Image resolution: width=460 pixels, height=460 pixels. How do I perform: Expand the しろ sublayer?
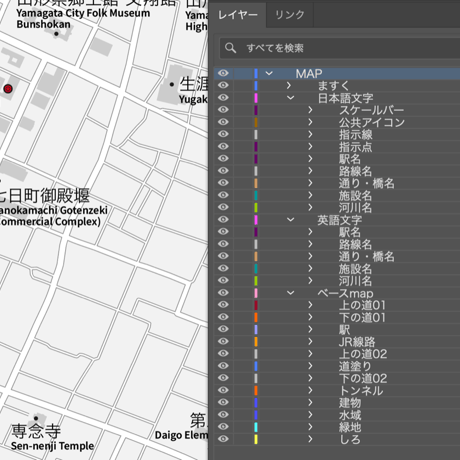[x=310, y=439]
